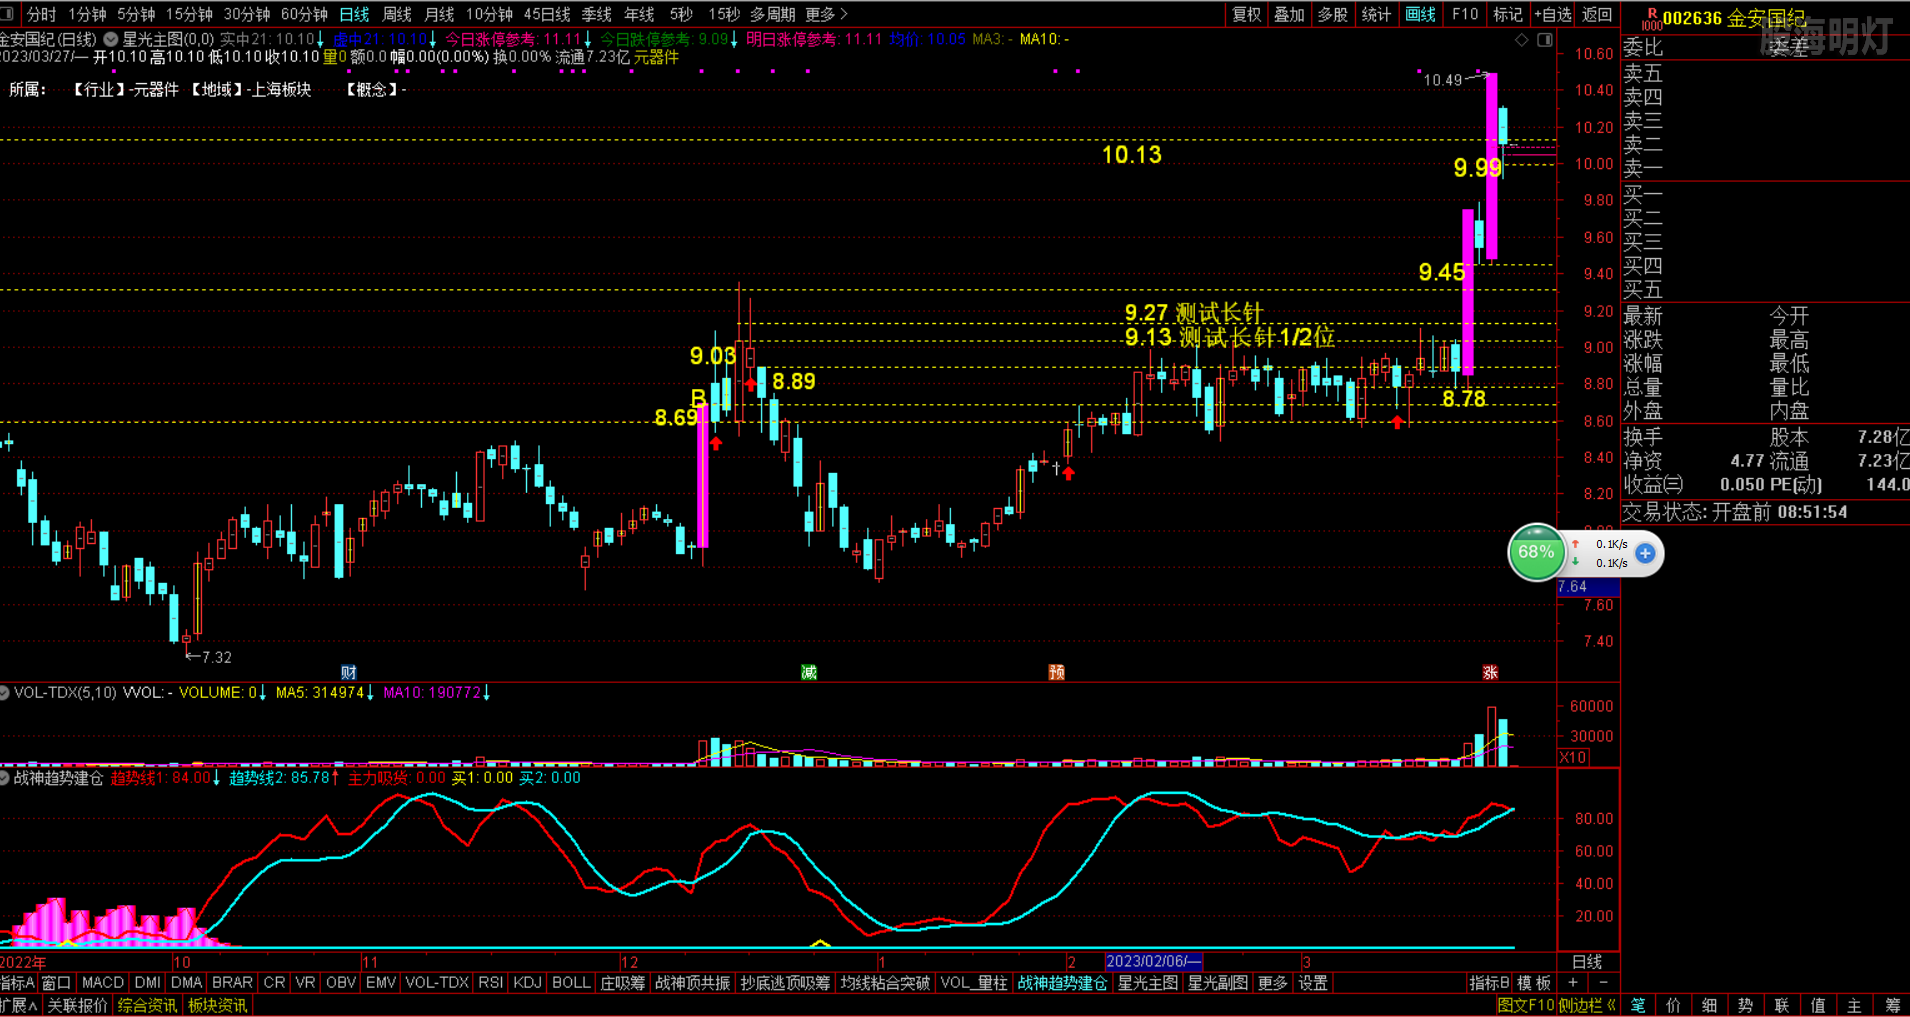Select the MACD indicator tab
The image size is (1910, 1017).
point(102,983)
